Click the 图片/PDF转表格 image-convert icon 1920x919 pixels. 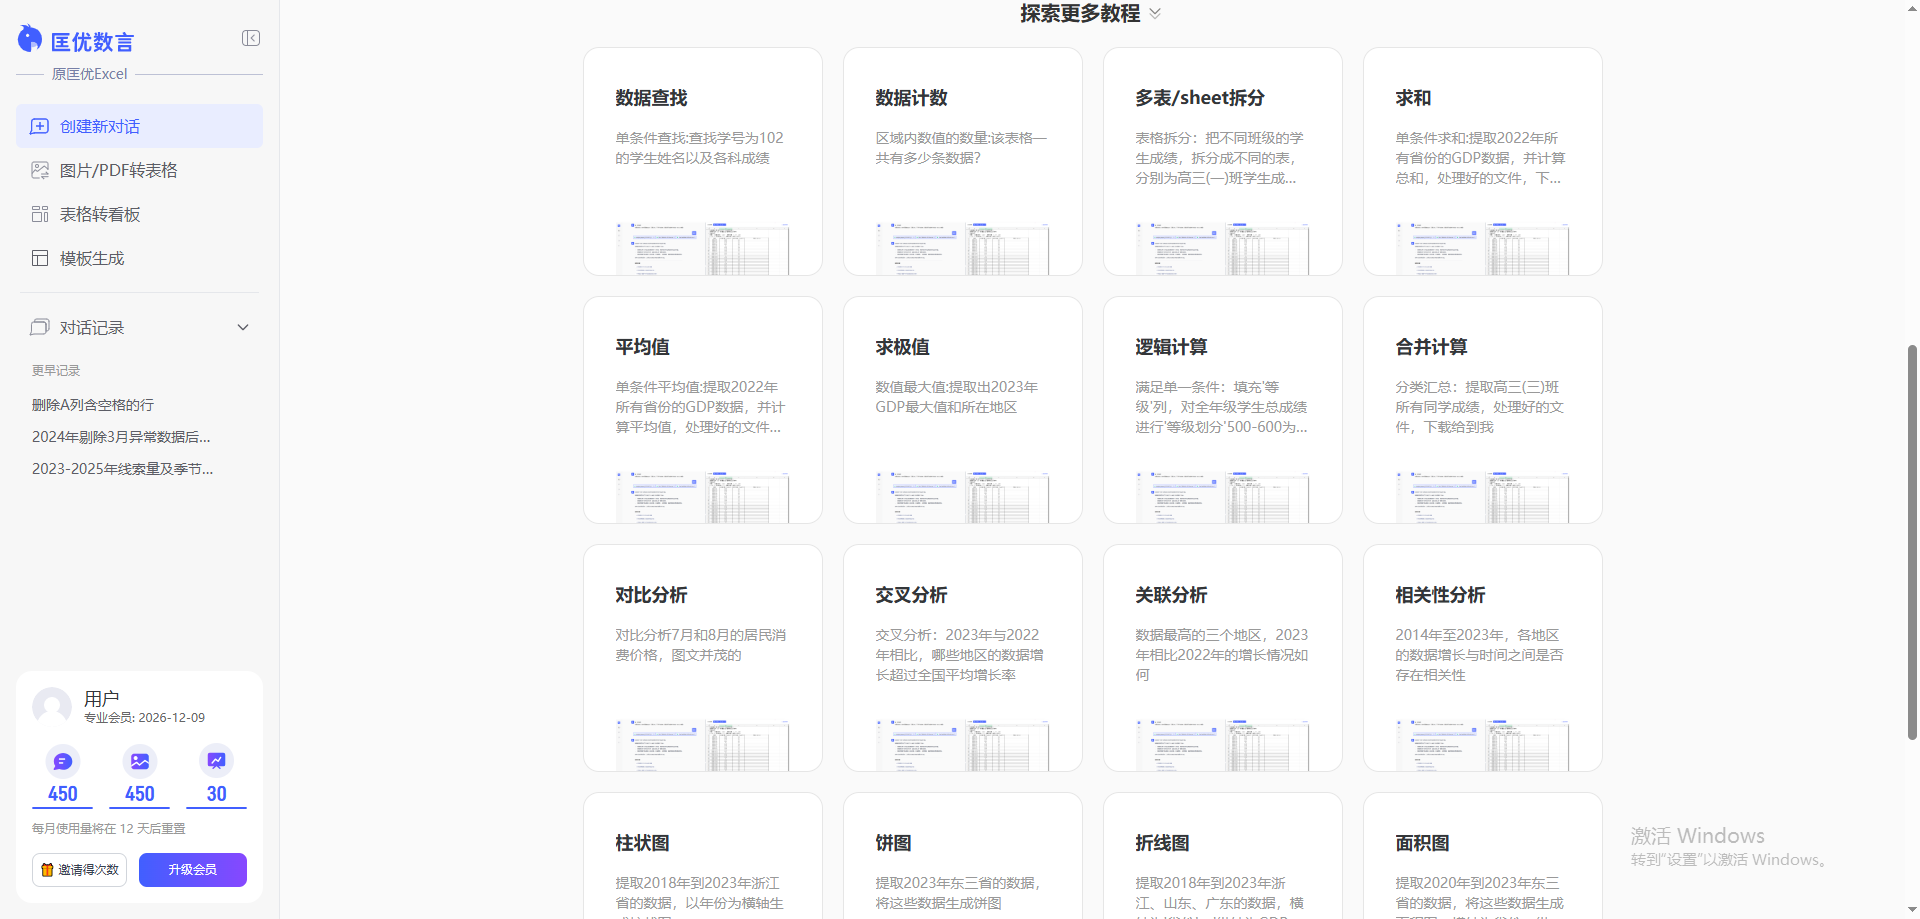[40, 170]
